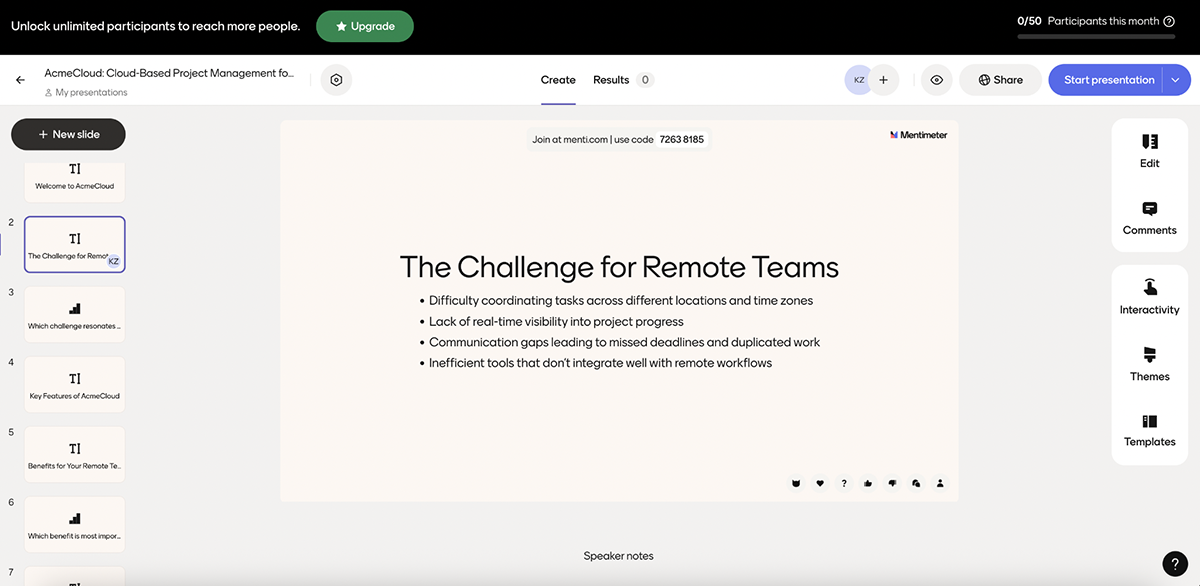Open help via the question mark bubble
The height and width of the screenshot is (586, 1200).
click(1174, 563)
